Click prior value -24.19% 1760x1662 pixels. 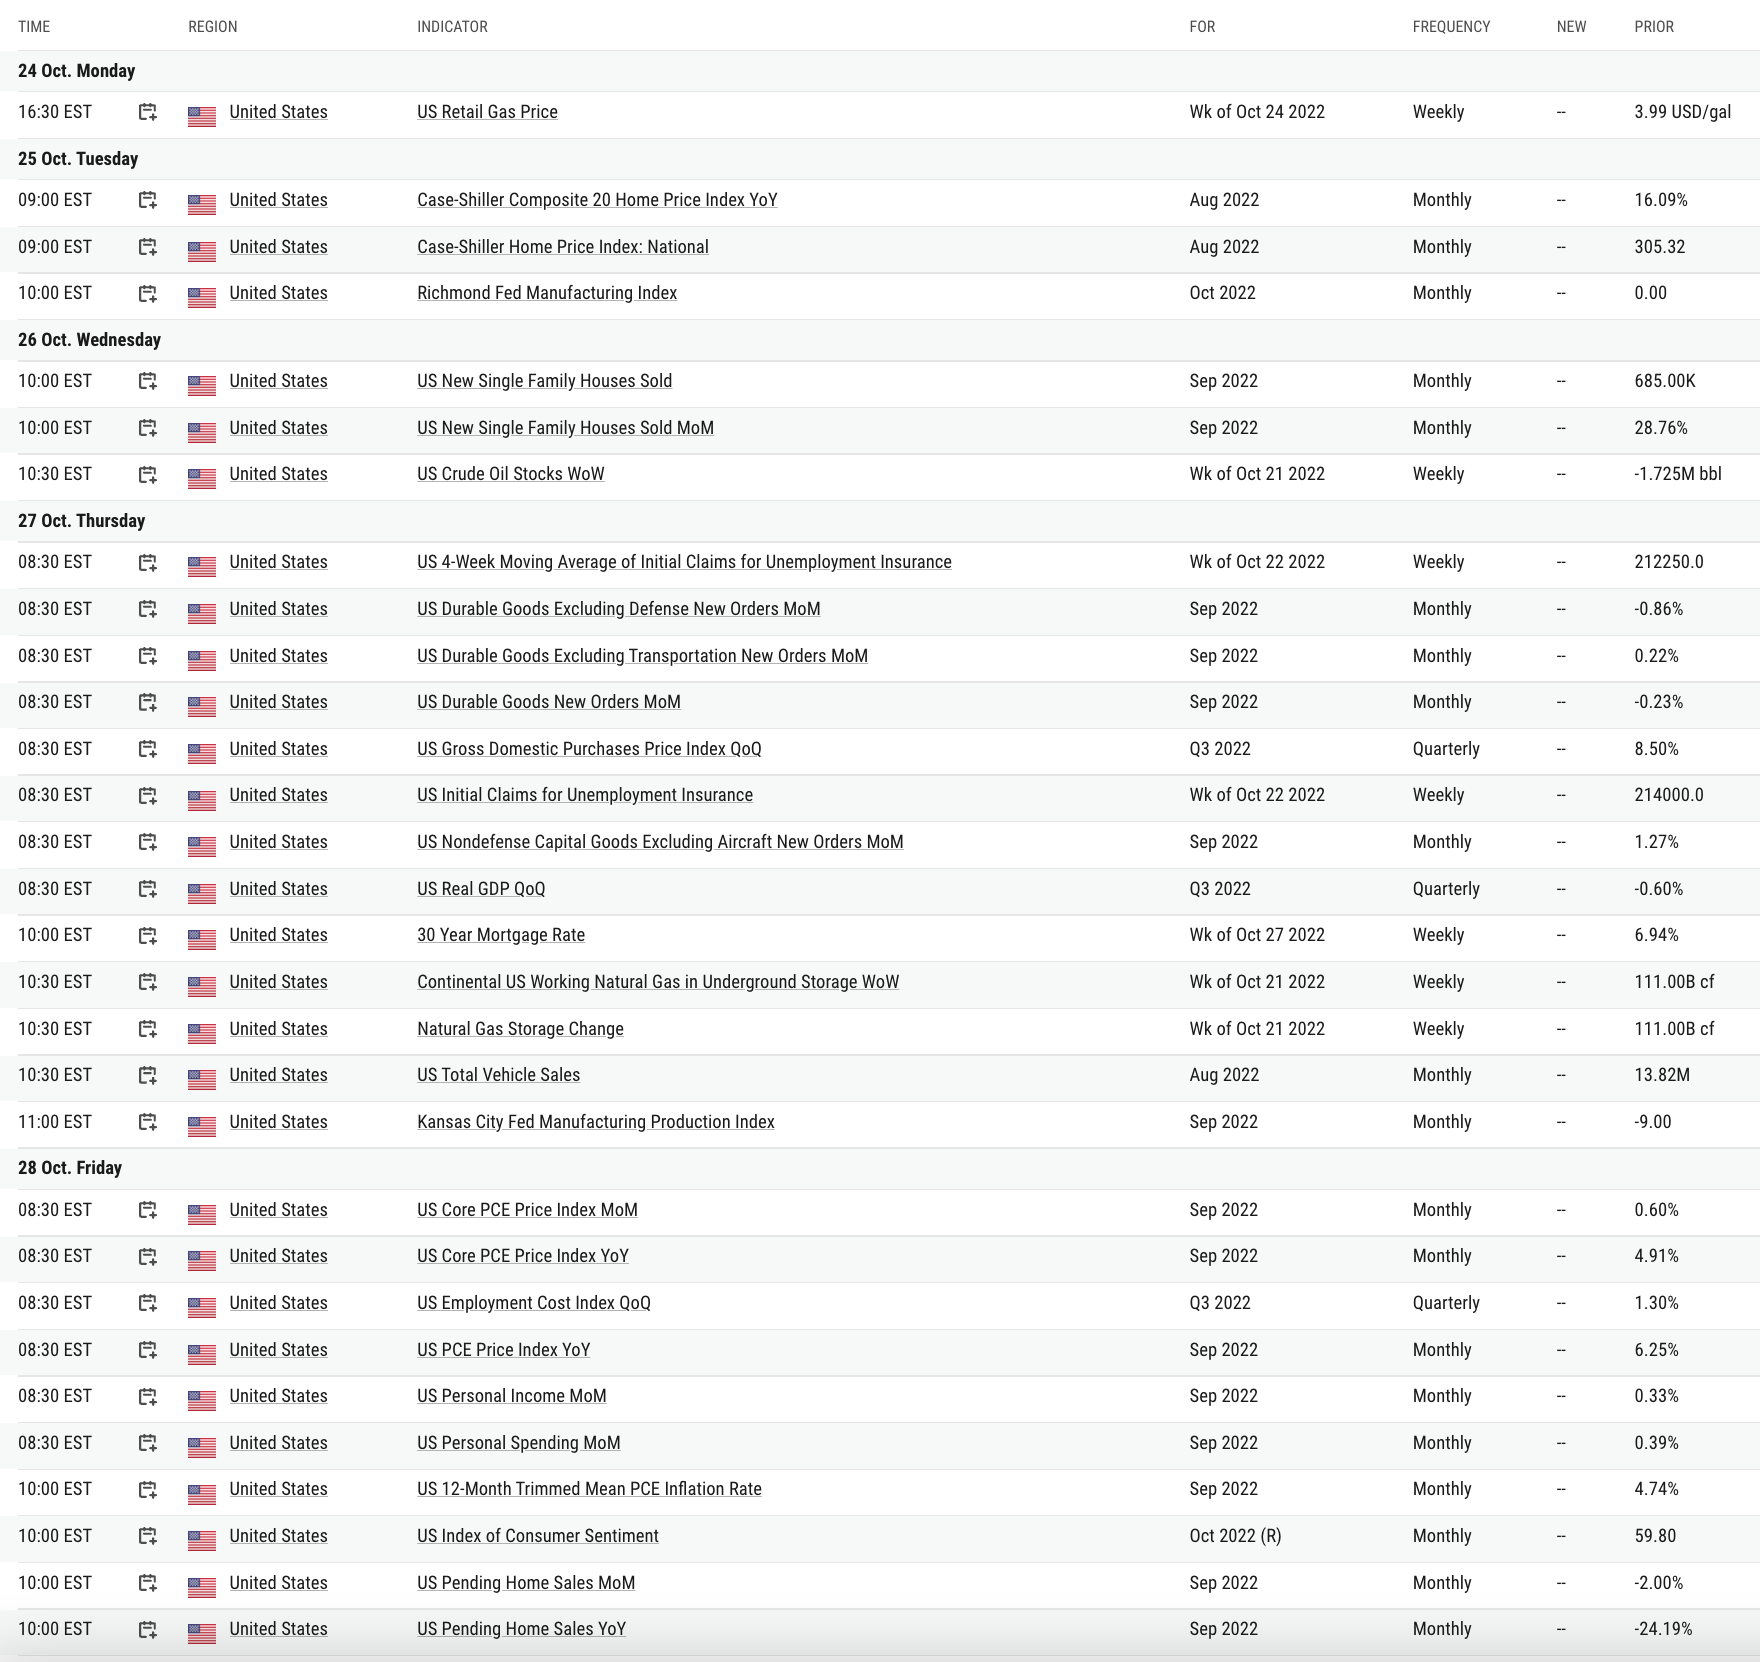coord(1664,1629)
